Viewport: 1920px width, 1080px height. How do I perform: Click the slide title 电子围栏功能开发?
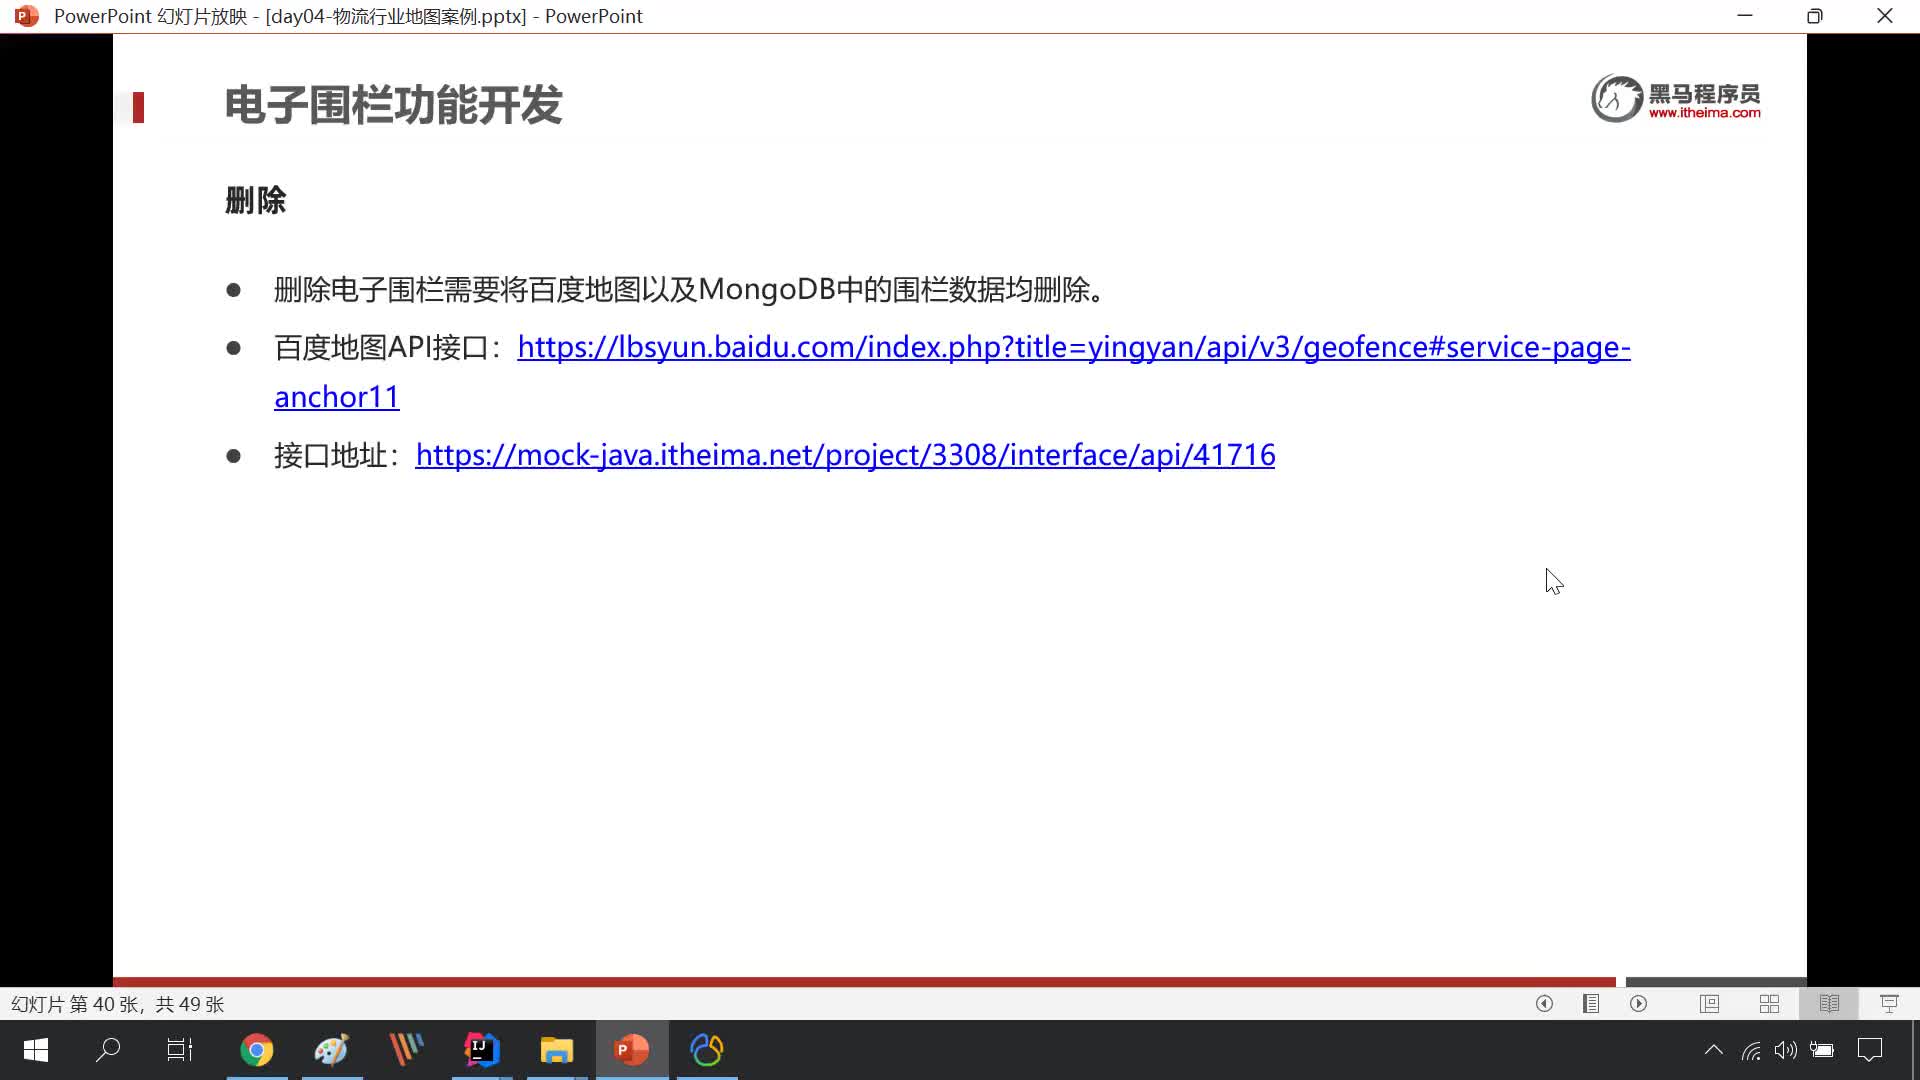pyautogui.click(x=393, y=105)
